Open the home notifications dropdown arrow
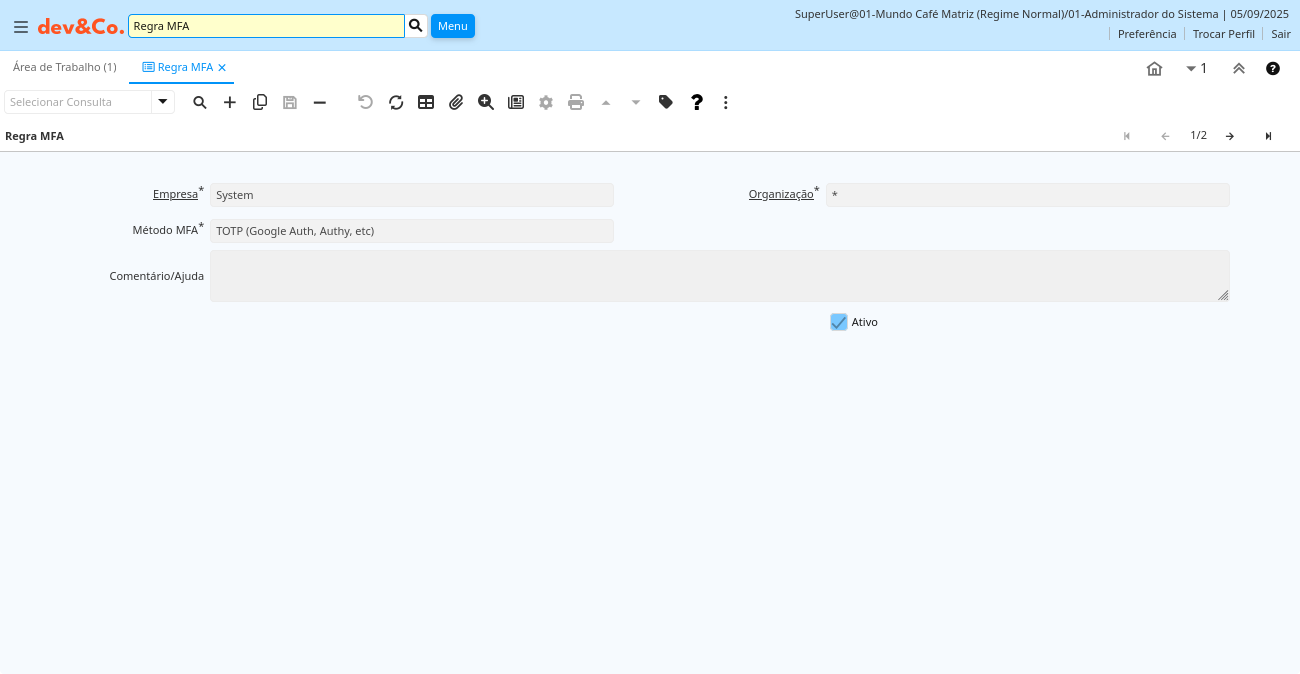The height and width of the screenshot is (674, 1300). [x=1191, y=68]
